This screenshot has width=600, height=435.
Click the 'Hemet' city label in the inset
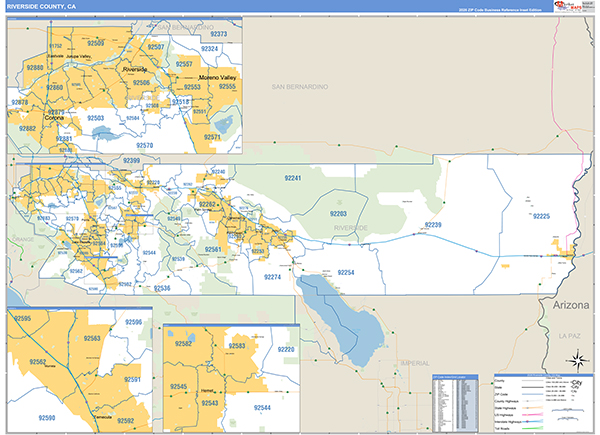click(x=207, y=391)
